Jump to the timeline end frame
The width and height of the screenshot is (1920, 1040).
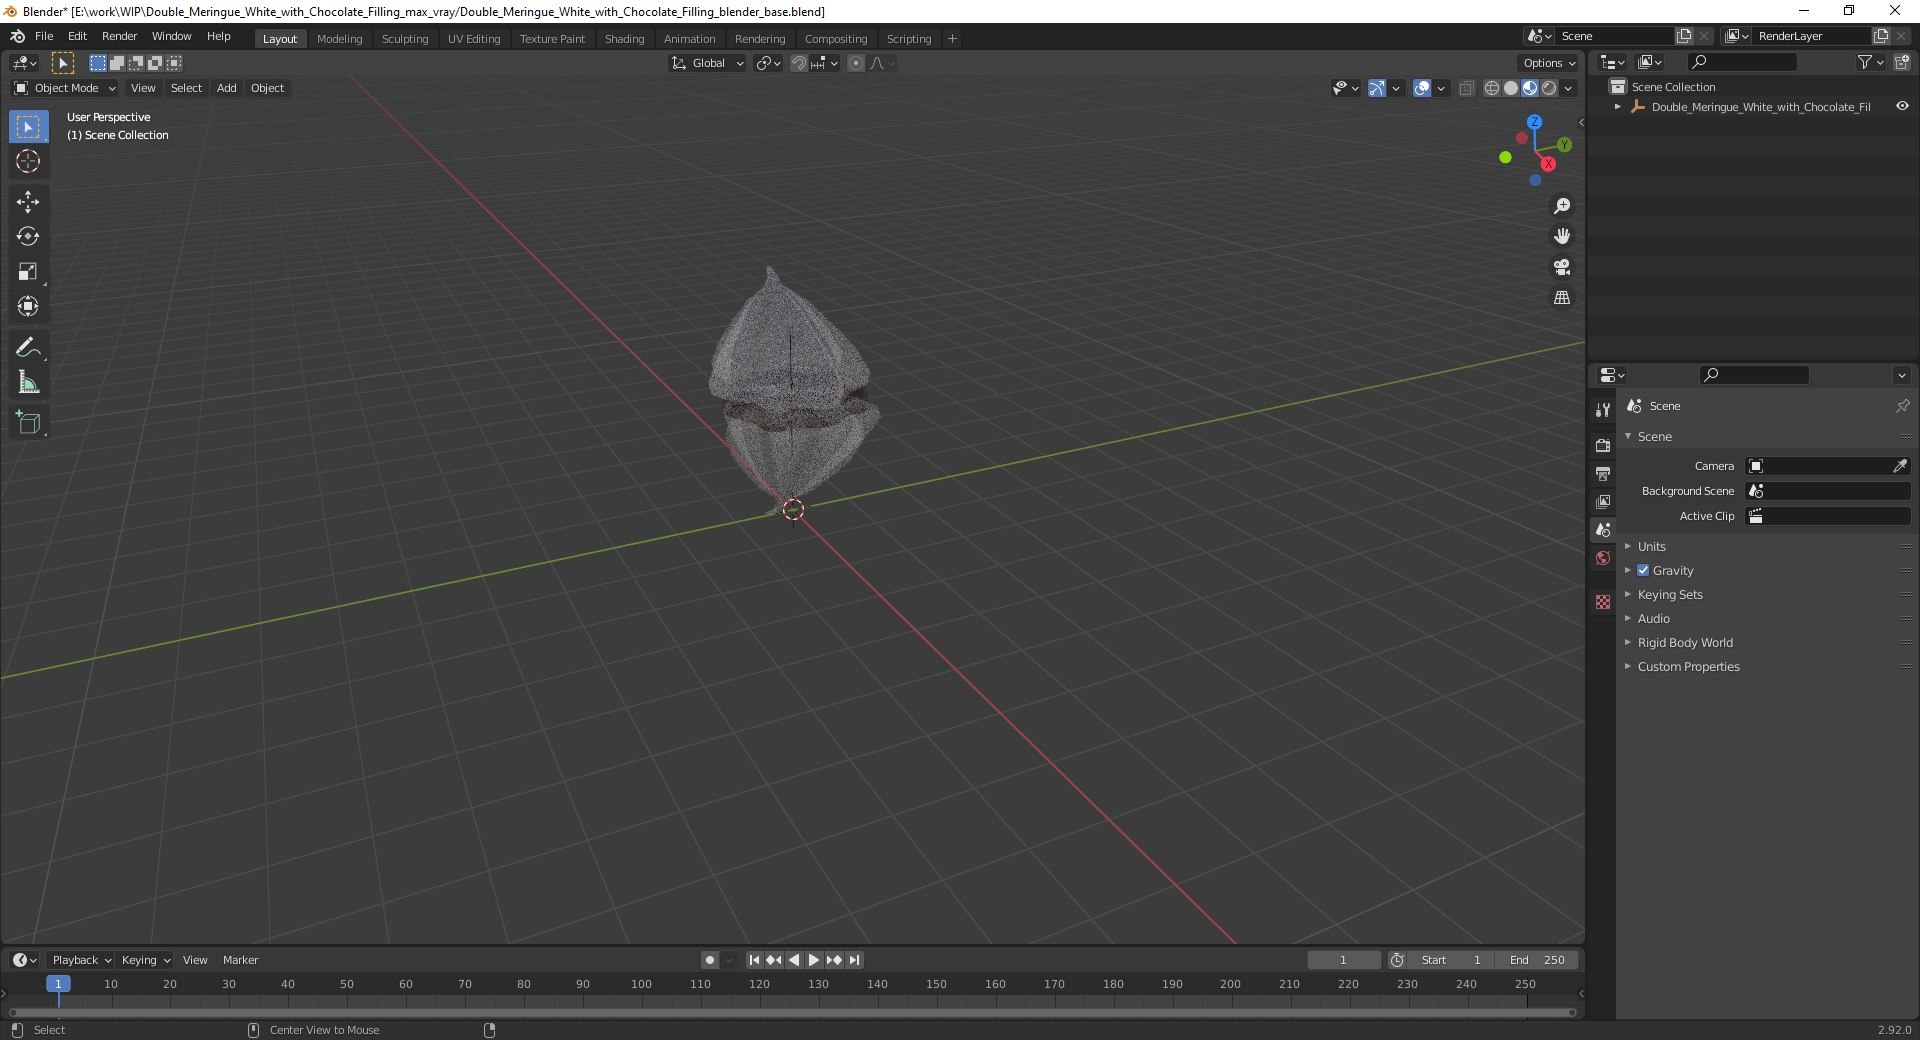click(x=854, y=960)
